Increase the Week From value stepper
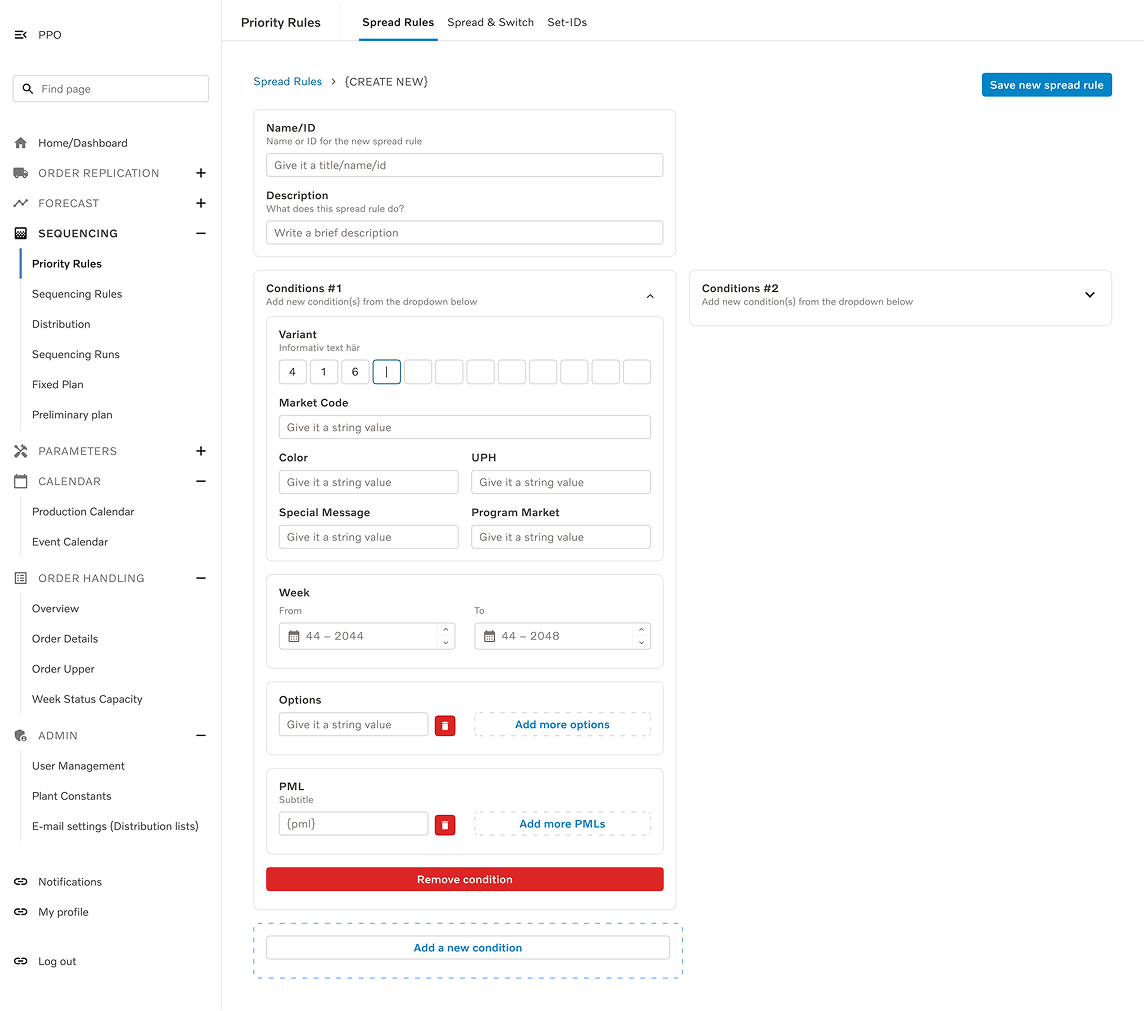1144x1011 pixels. pyautogui.click(x=446, y=630)
